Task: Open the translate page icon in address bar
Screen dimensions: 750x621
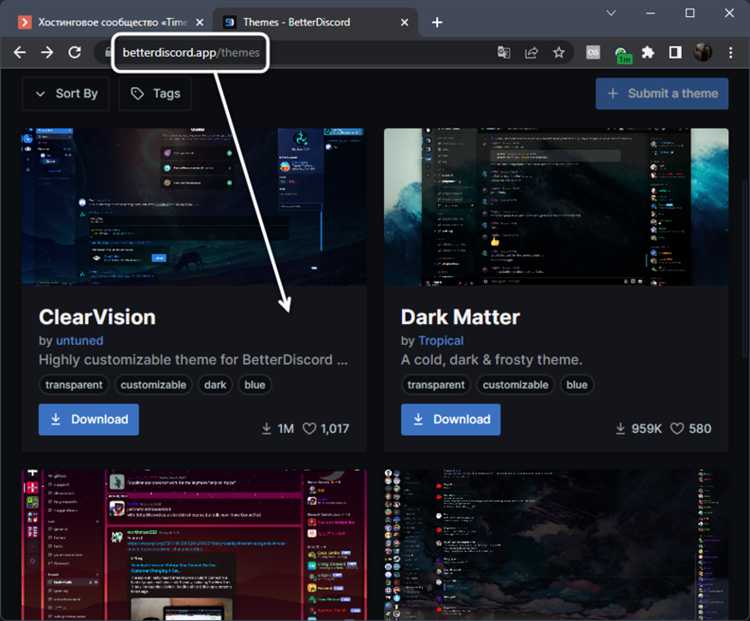Action: pyautogui.click(x=503, y=52)
